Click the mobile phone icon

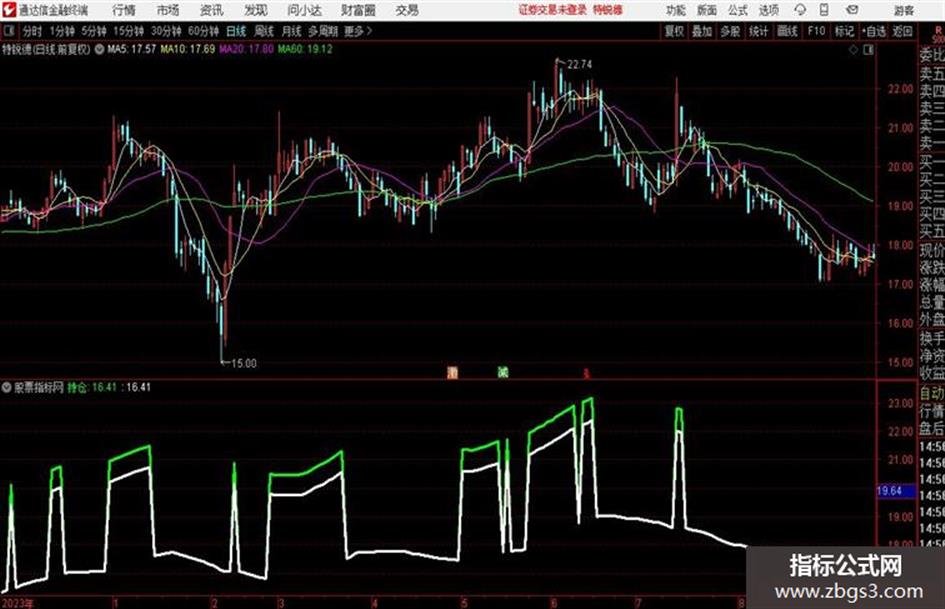point(824,10)
